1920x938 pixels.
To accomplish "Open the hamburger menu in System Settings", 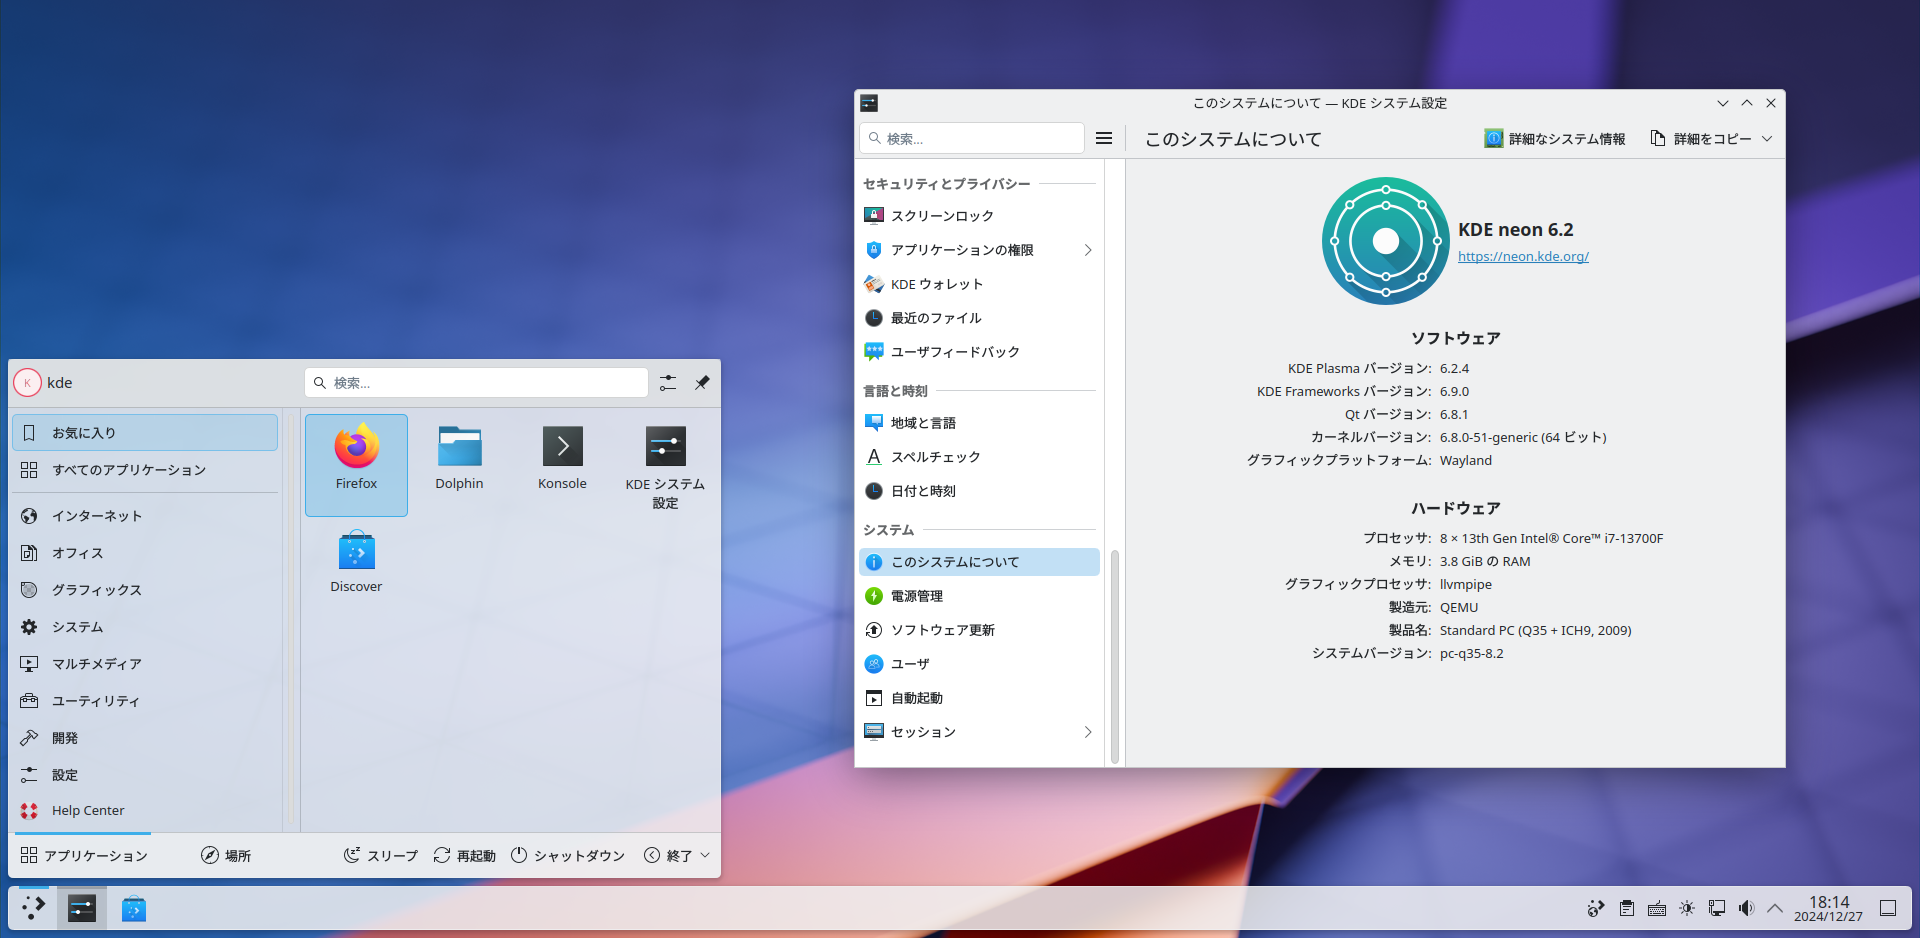I will point(1104,139).
